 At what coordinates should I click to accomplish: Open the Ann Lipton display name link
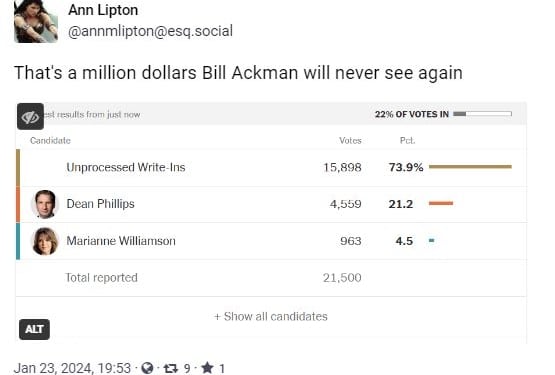click(103, 10)
